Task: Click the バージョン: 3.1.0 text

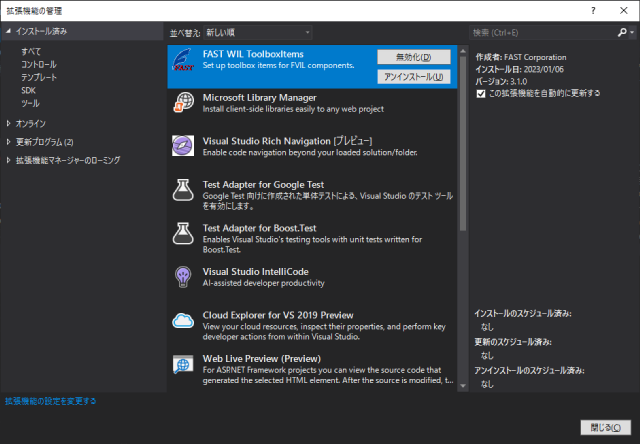Action: 501,82
